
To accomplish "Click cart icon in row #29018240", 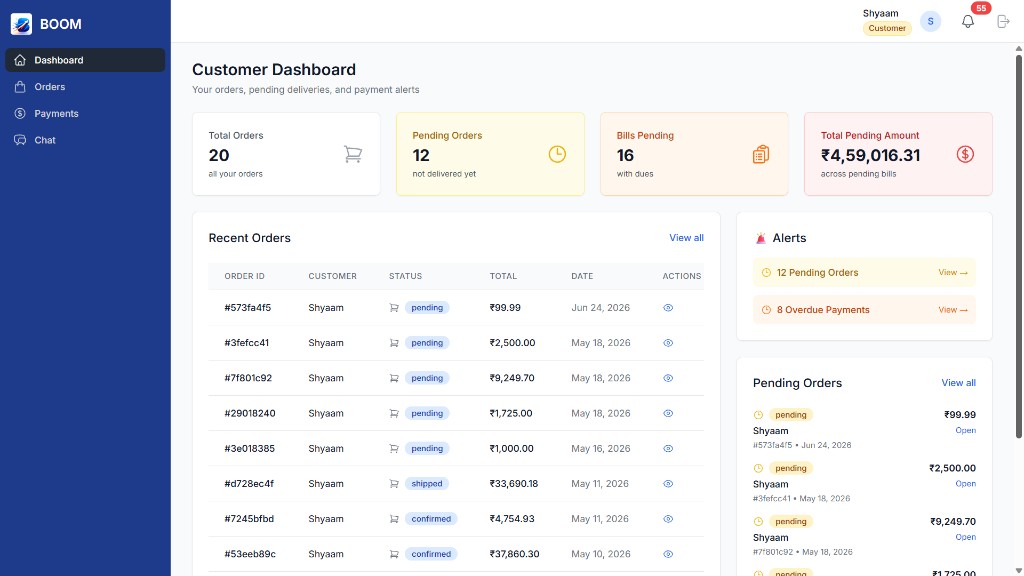I will tap(394, 413).
